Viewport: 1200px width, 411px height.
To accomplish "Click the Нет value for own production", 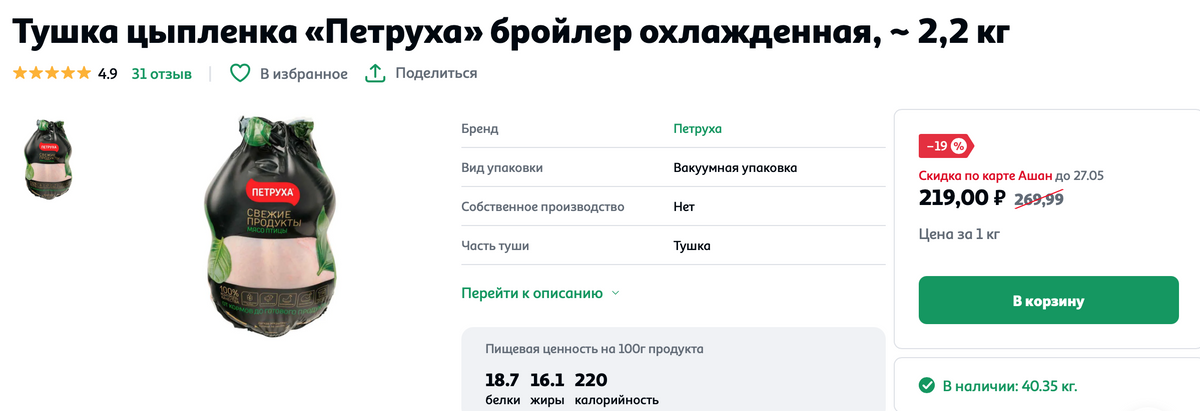I will point(684,207).
